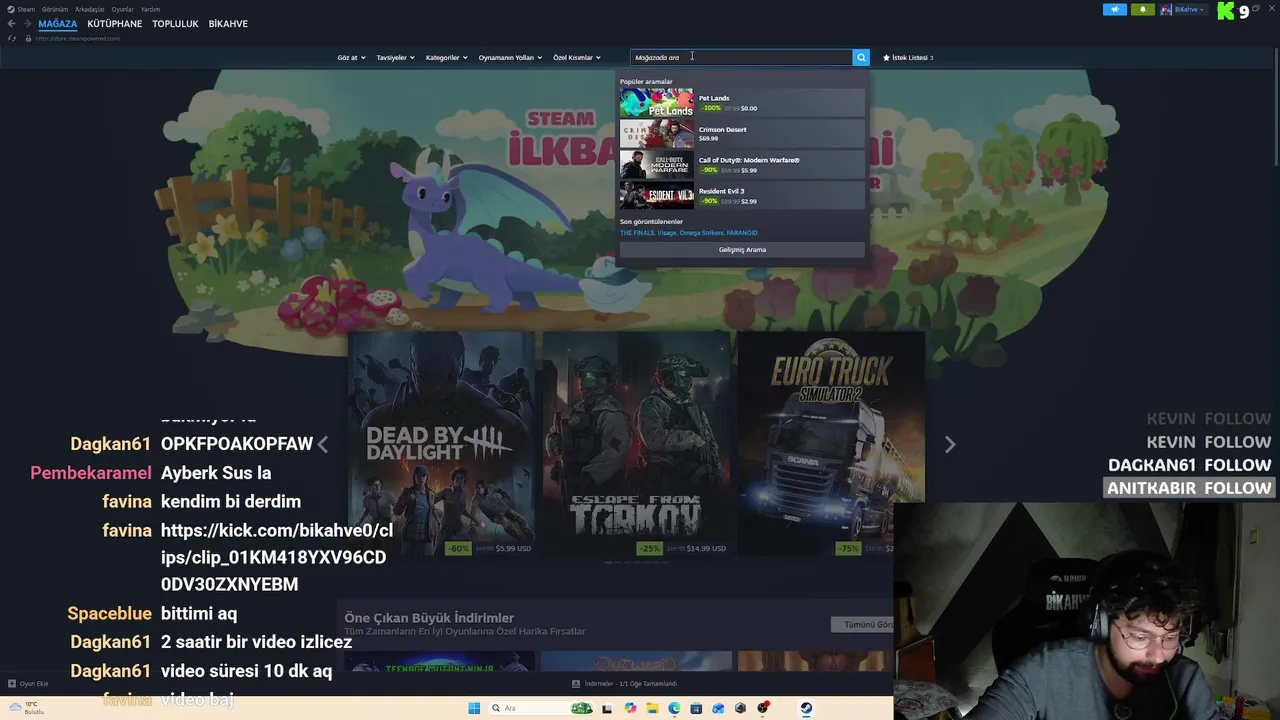Open recently viewed THE FINALS link
This screenshot has height=720, width=1280.
(637, 233)
